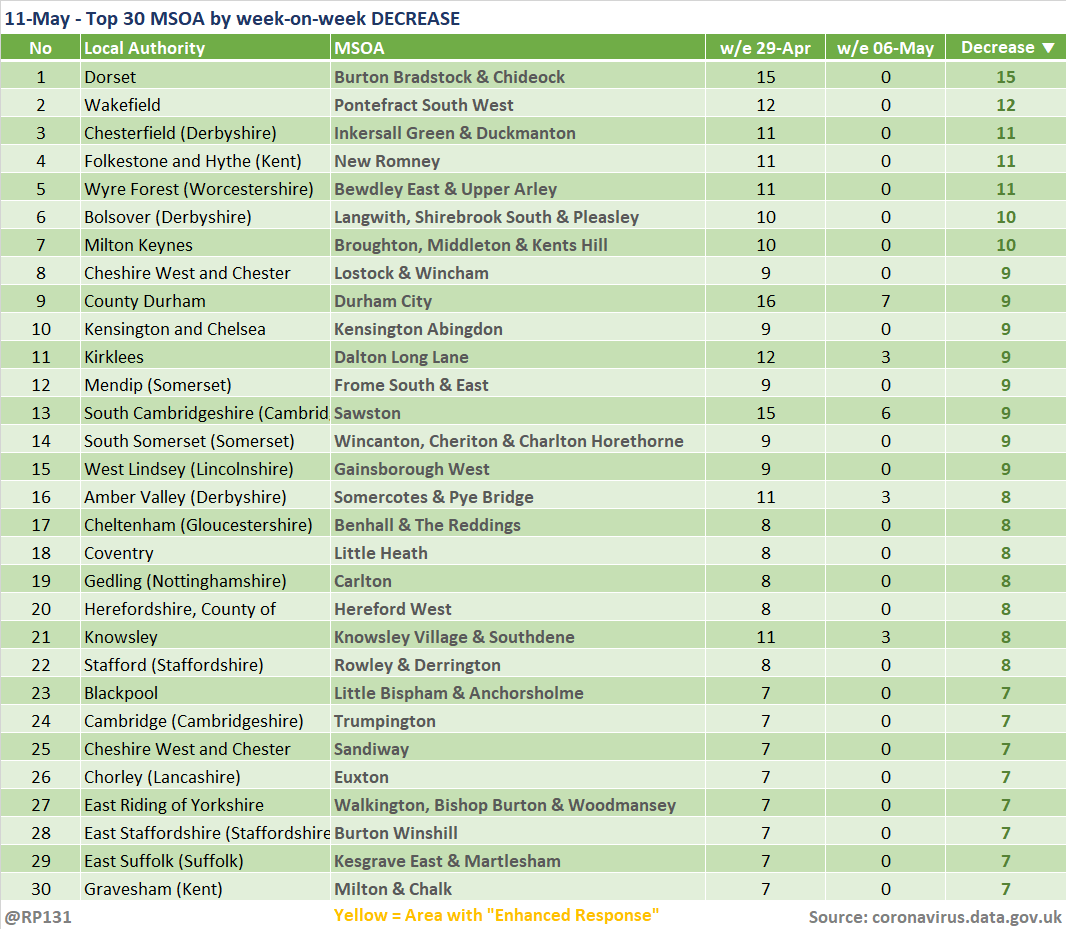
Task: Click 'Chorley (Lancashire)' cell
Action: click(x=205, y=777)
